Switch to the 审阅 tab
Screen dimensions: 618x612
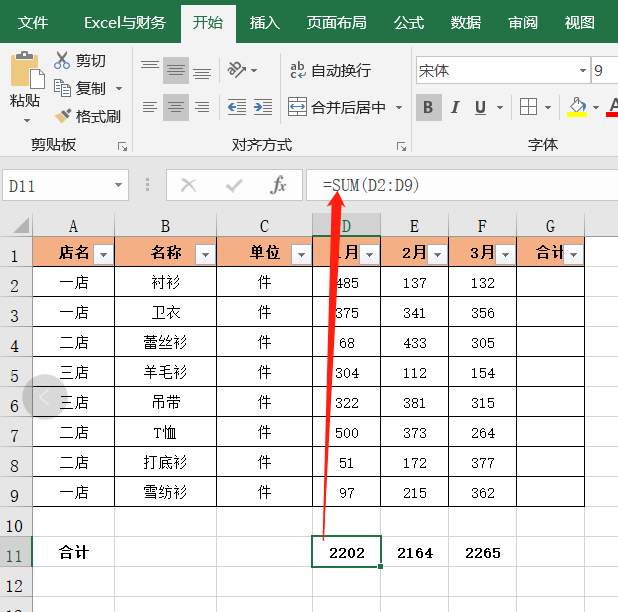click(523, 22)
